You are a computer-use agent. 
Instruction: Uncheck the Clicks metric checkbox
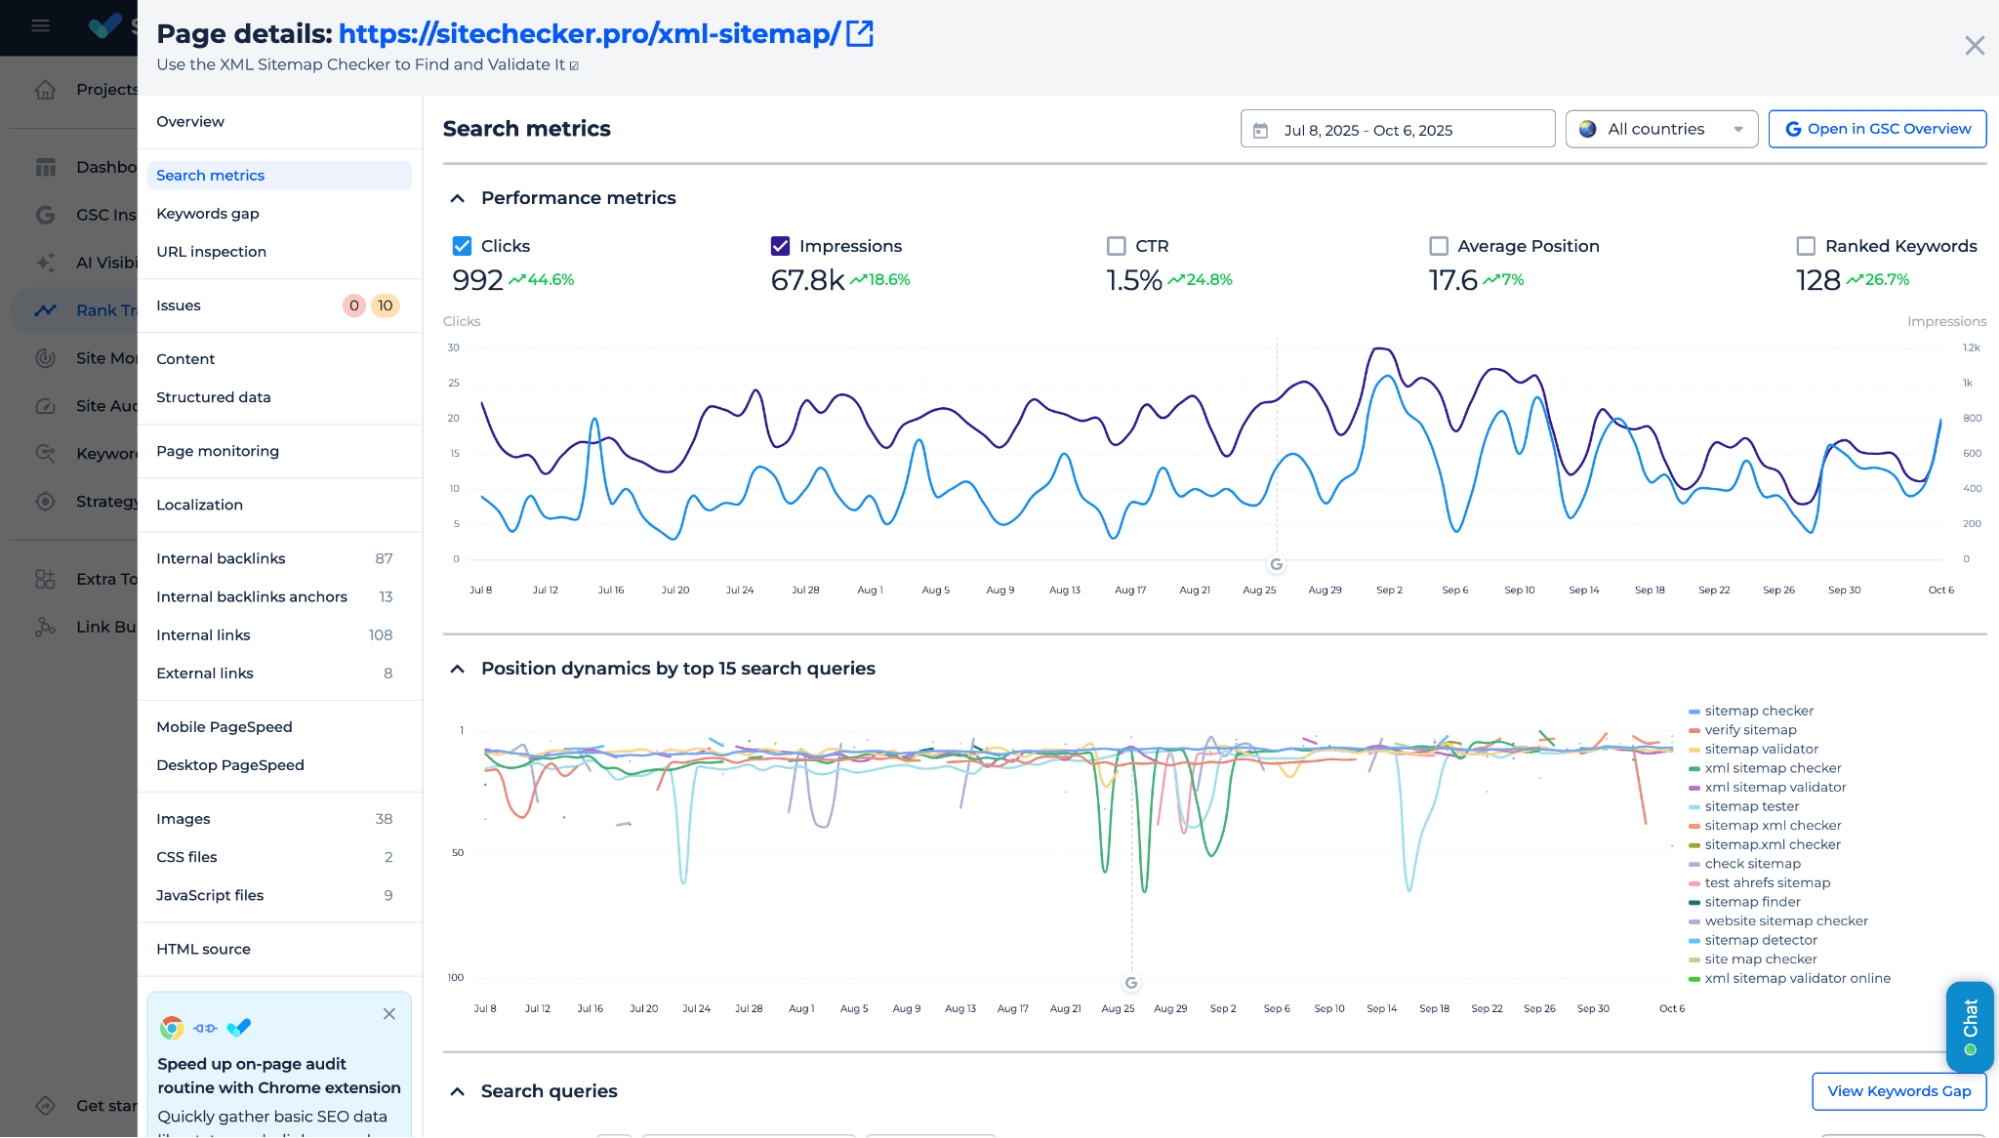(462, 246)
